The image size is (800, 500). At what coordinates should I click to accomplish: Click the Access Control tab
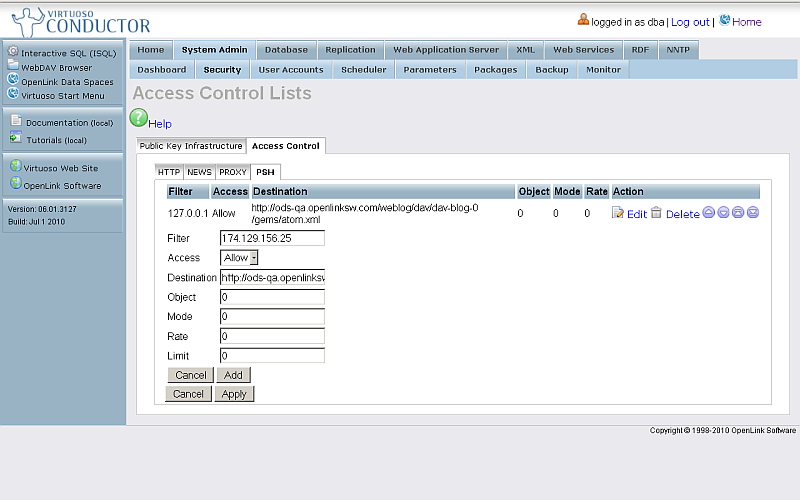tap(286, 146)
